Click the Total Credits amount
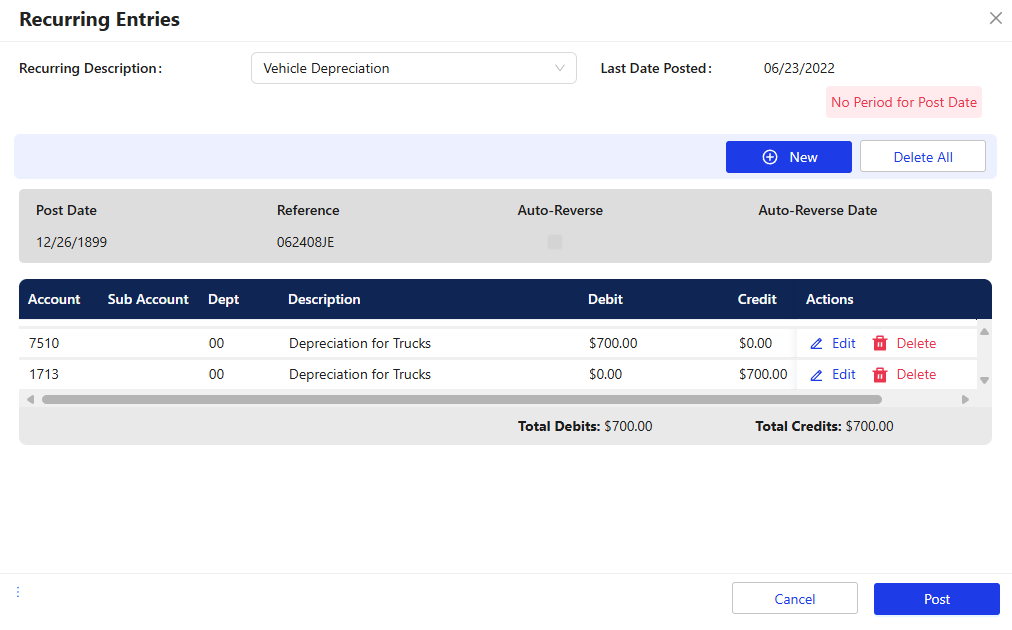Viewport: 1012px width, 630px height. click(x=869, y=426)
